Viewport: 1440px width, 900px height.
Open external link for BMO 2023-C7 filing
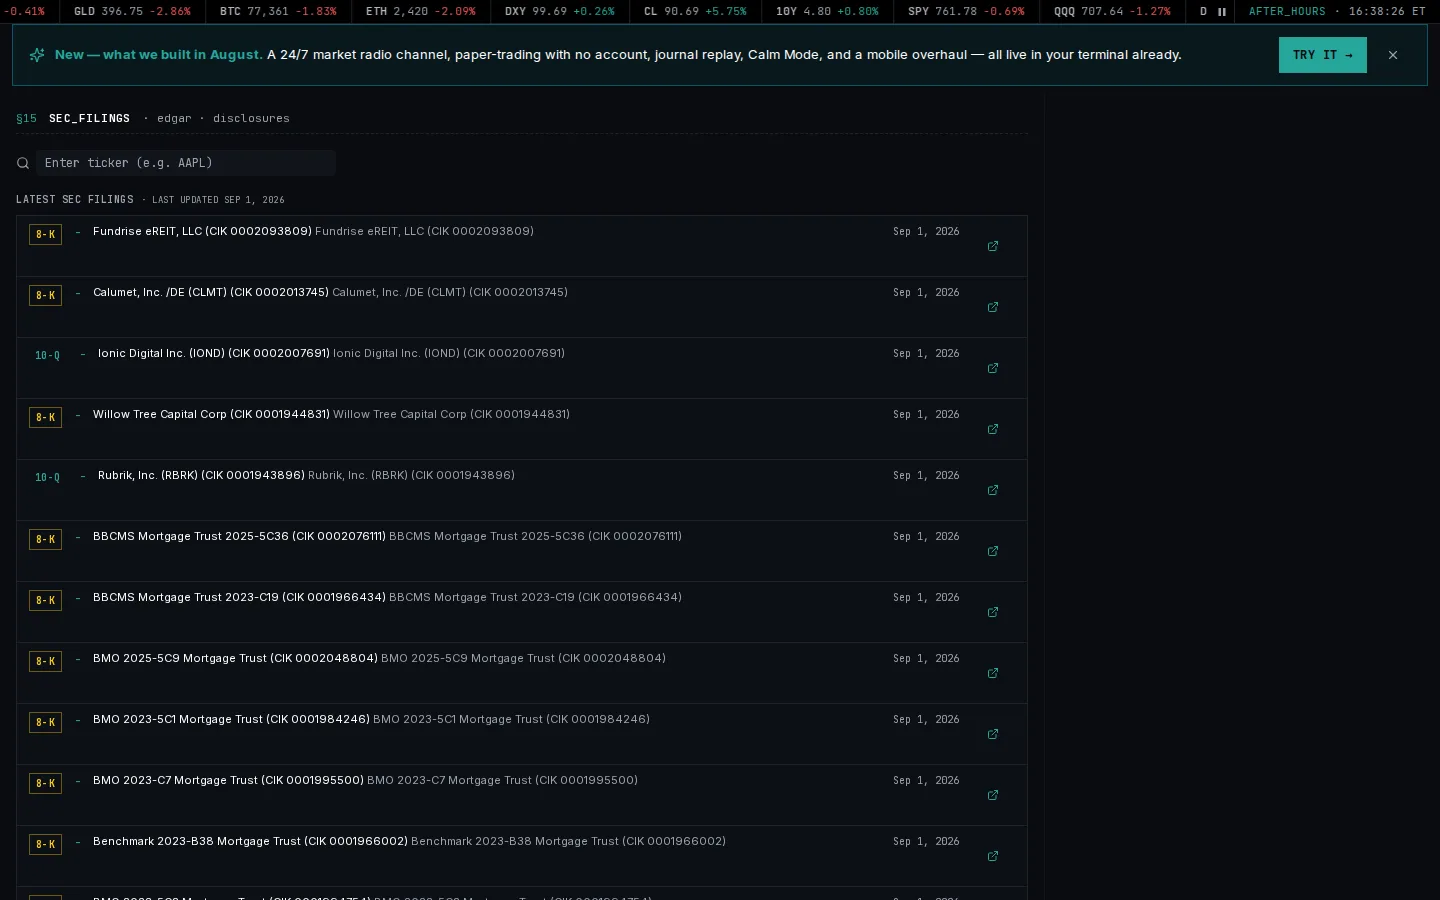pos(993,795)
